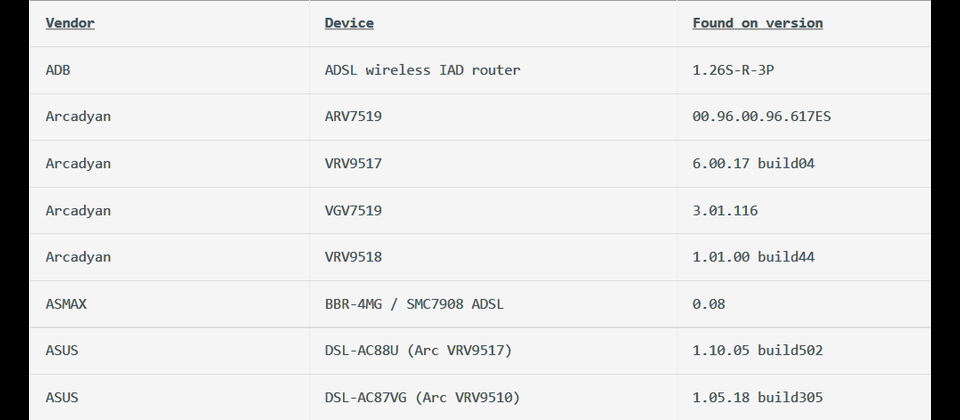The image size is (960, 420).
Task: Select the ARV7519 device cell
Action: (353, 116)
